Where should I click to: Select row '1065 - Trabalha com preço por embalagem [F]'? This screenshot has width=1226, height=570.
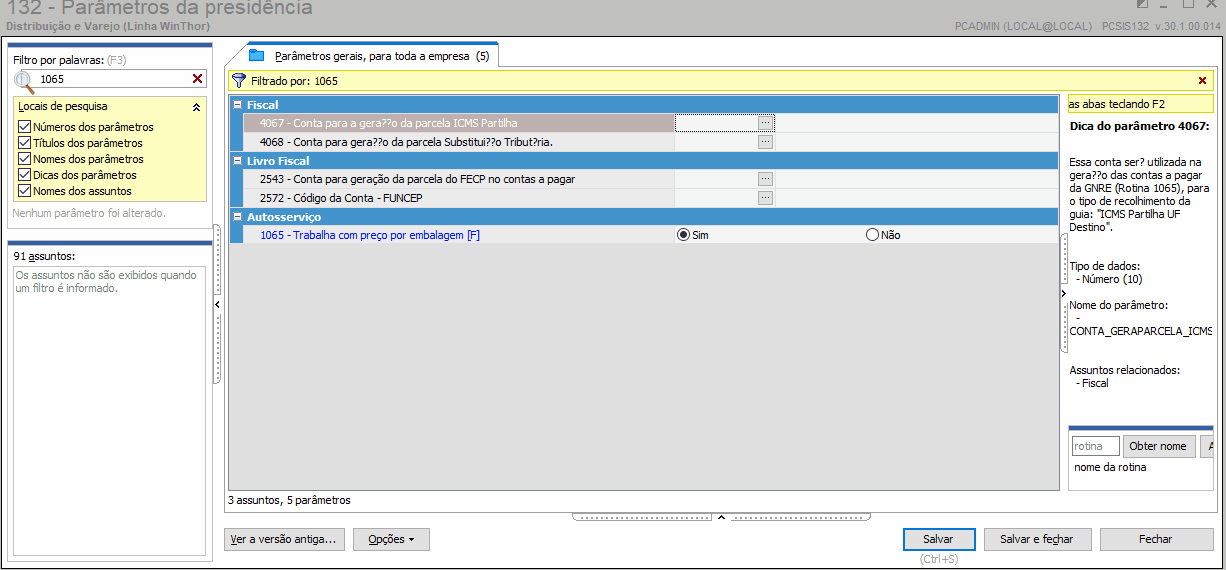(x=459, y=235)
